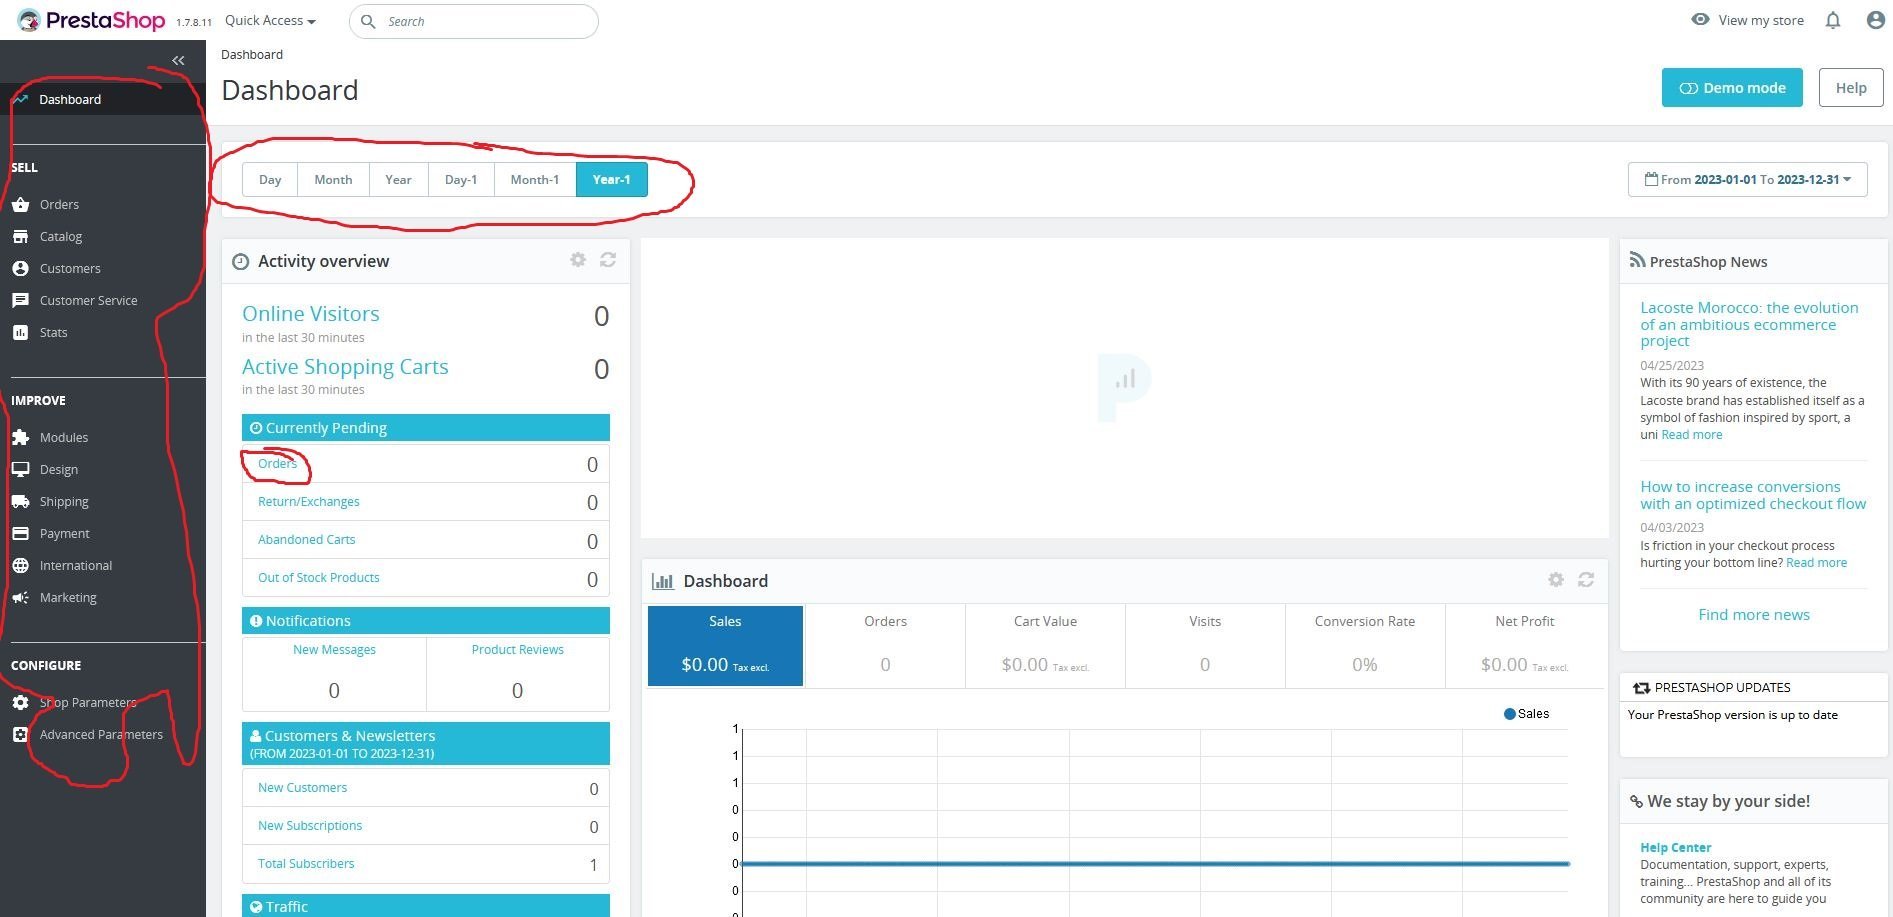This screenshot has height=917, width=1893.
Task: Click the Help button
Action: [1851, 87]
